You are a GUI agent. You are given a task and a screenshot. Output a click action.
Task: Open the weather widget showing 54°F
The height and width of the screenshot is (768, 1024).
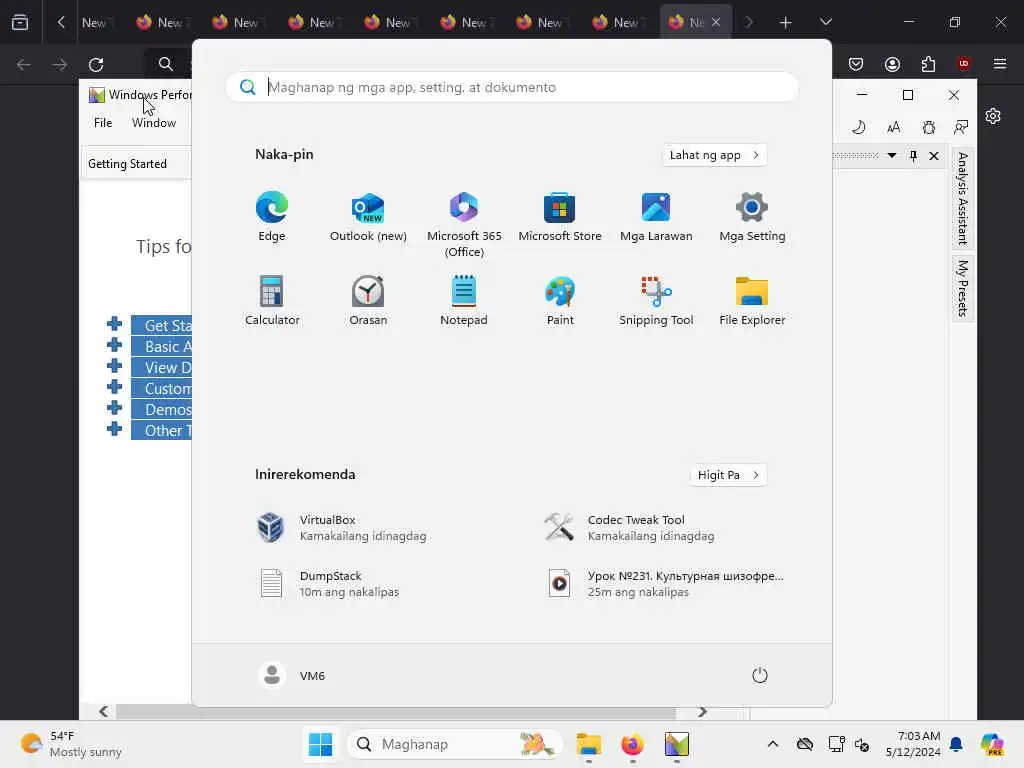(x=72, y=744)
